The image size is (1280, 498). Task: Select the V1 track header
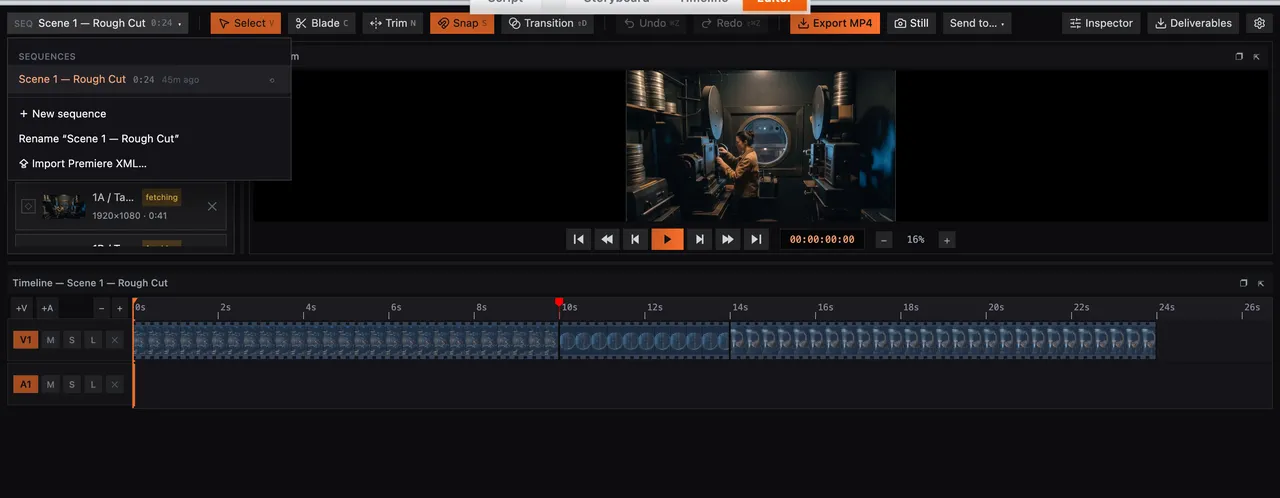(26, 340)
